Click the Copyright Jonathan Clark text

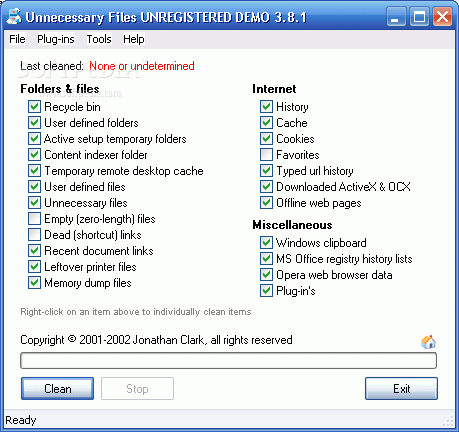(x=156, y=340)
